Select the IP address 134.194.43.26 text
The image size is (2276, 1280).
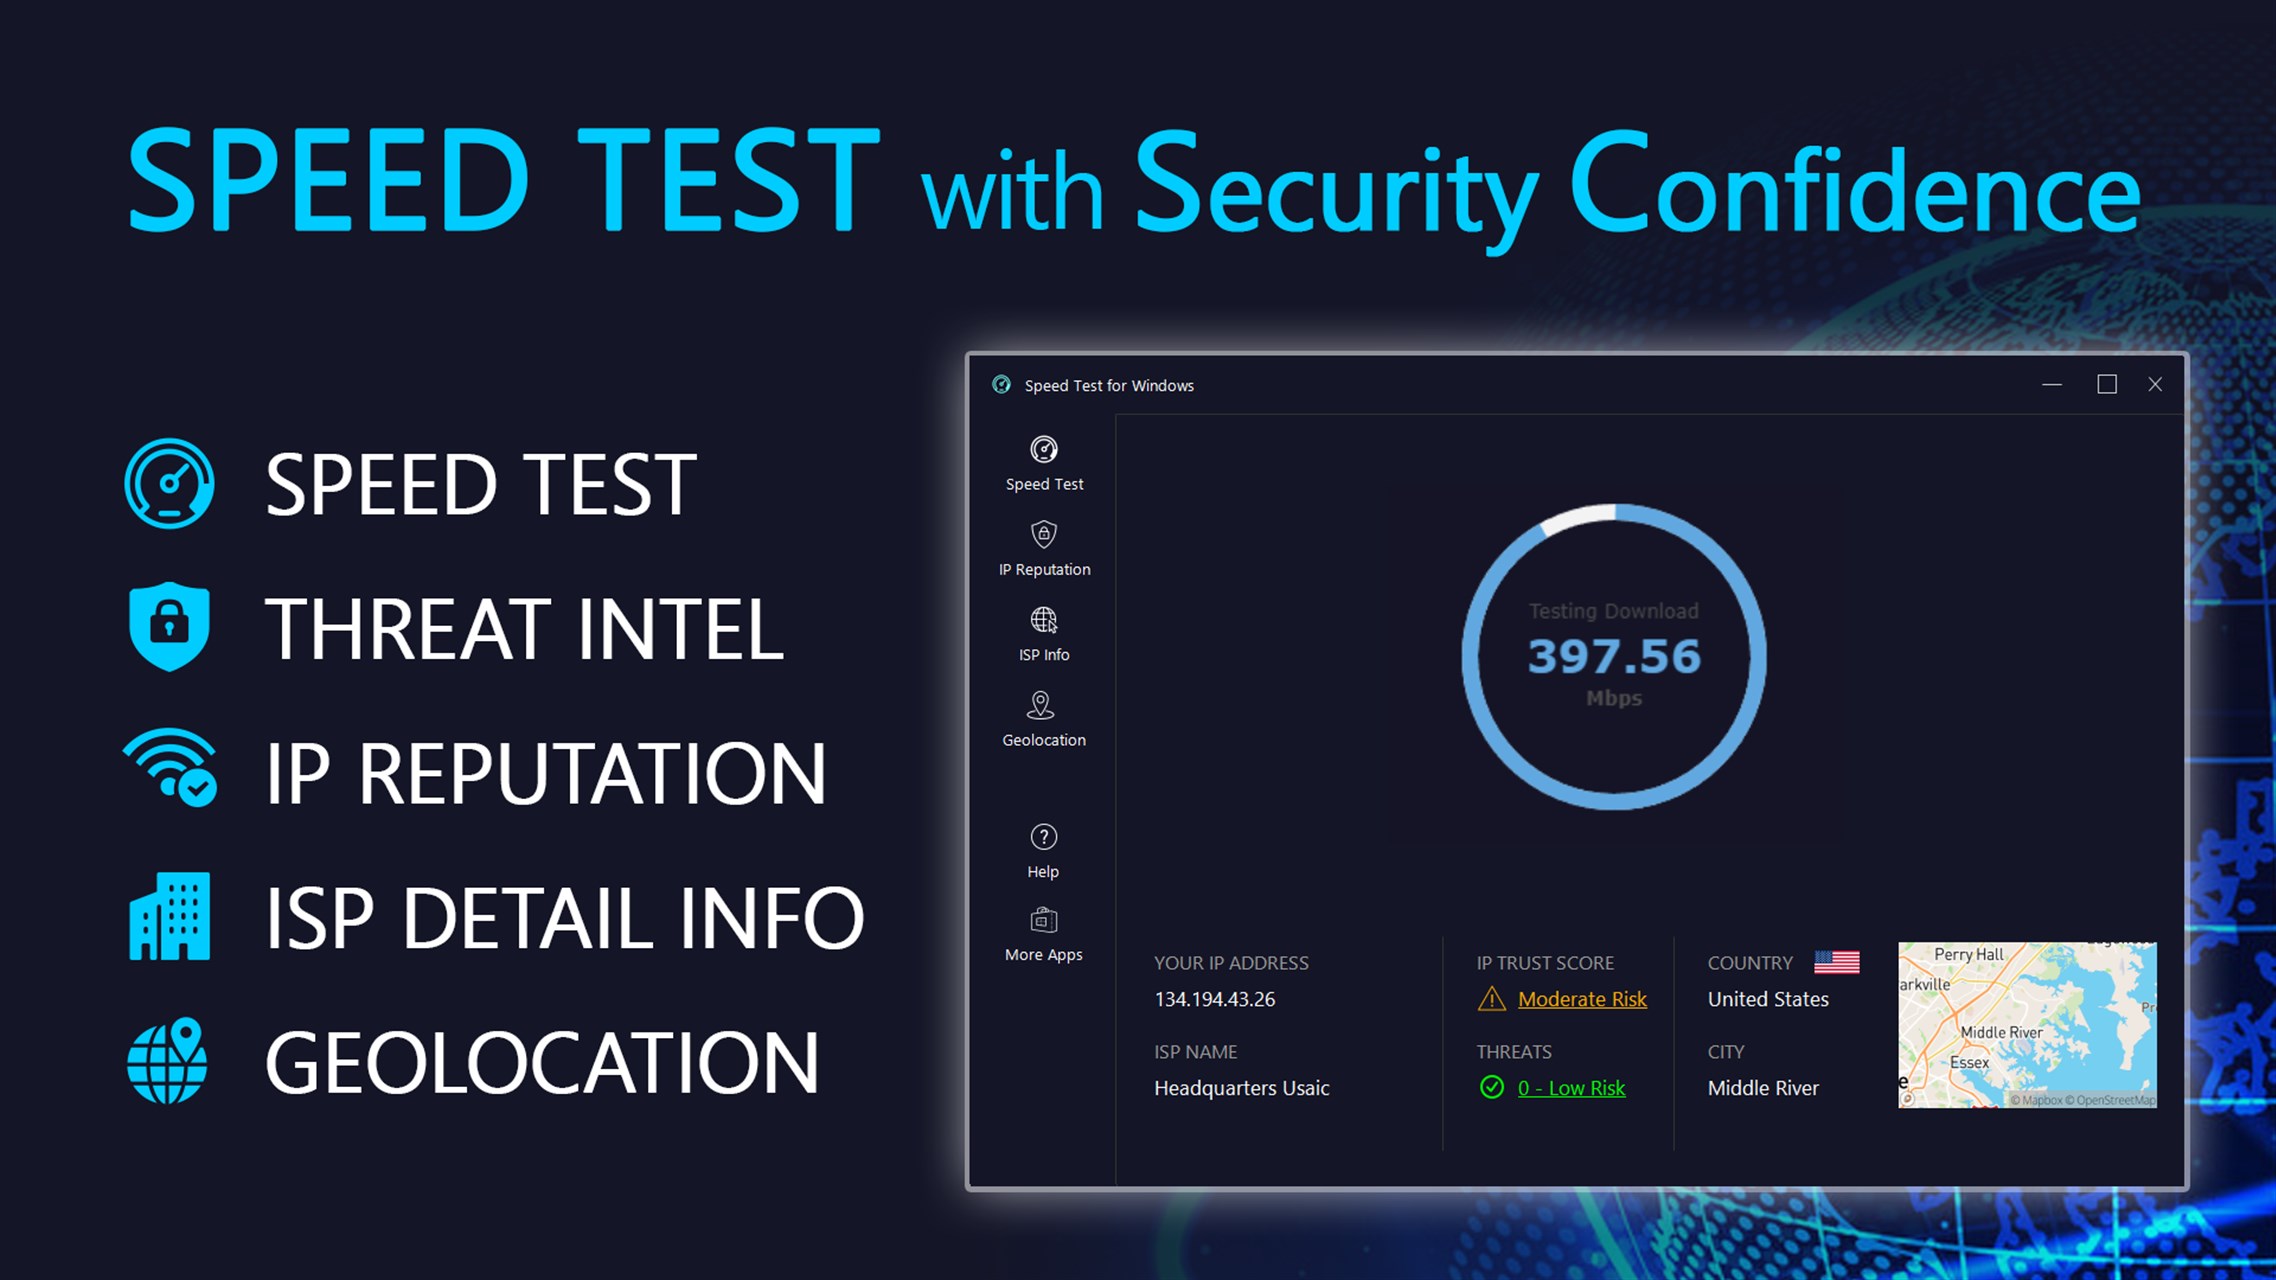coord(1215,999)
